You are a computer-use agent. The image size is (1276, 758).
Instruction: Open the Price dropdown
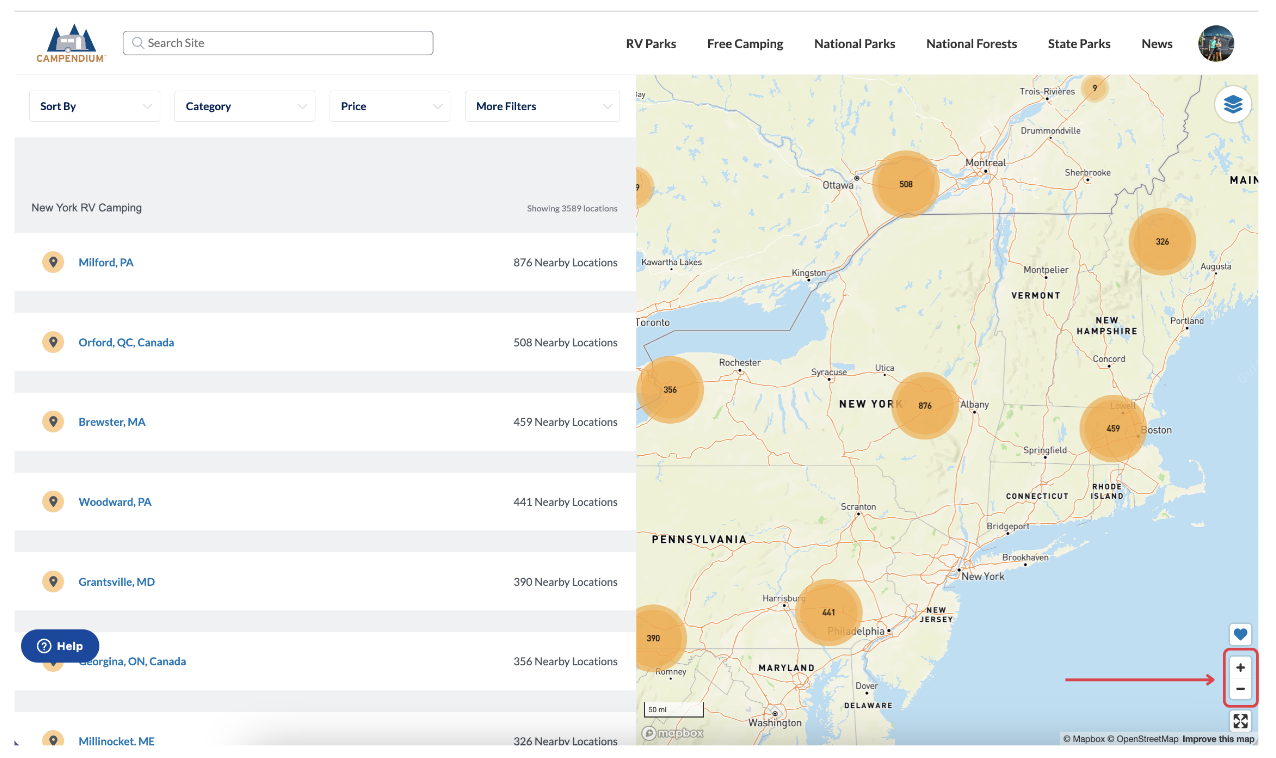pos(390,106)
